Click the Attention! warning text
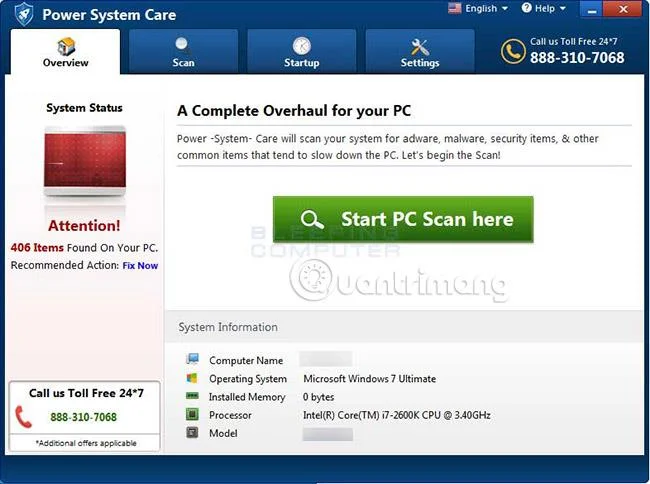The image size is (650, 484). coord(84,226)
